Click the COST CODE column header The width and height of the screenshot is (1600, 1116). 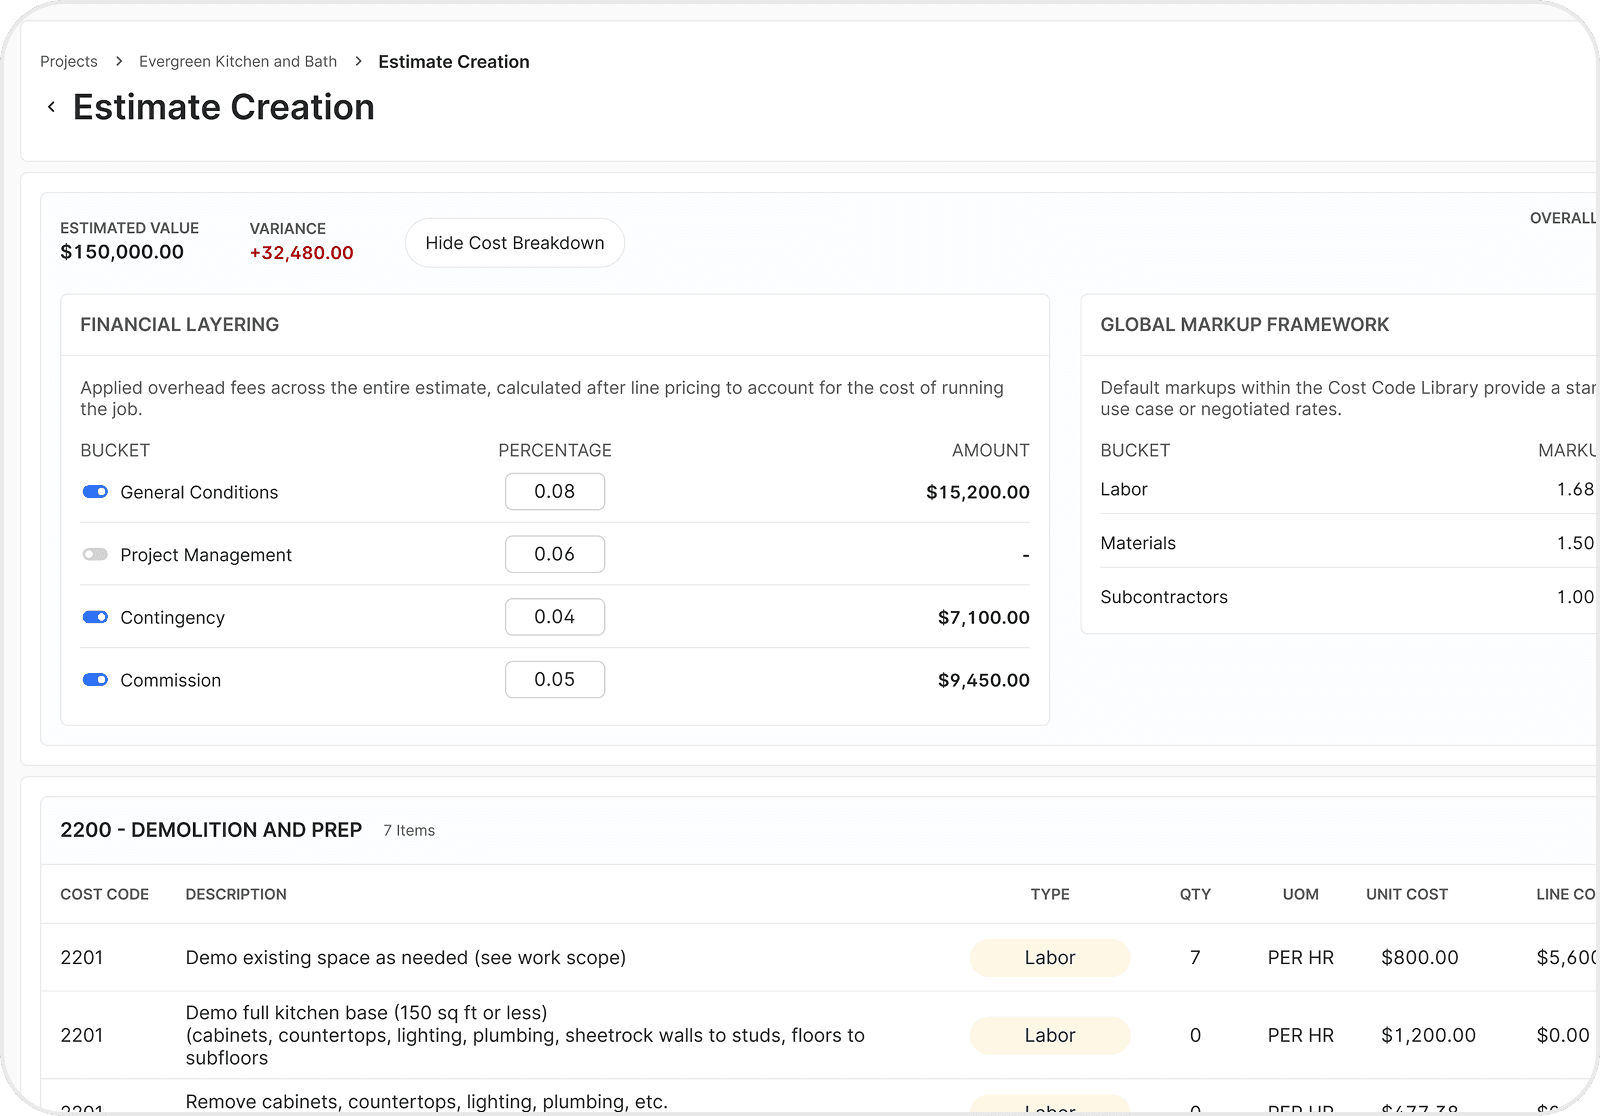coord(105,895)
